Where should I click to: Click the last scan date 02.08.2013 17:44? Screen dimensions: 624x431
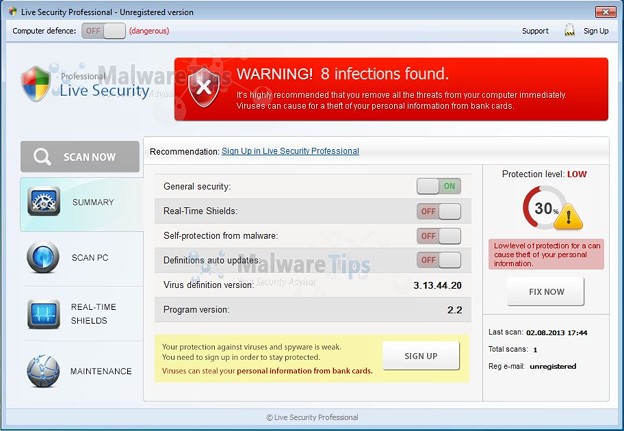click(556, 333)
